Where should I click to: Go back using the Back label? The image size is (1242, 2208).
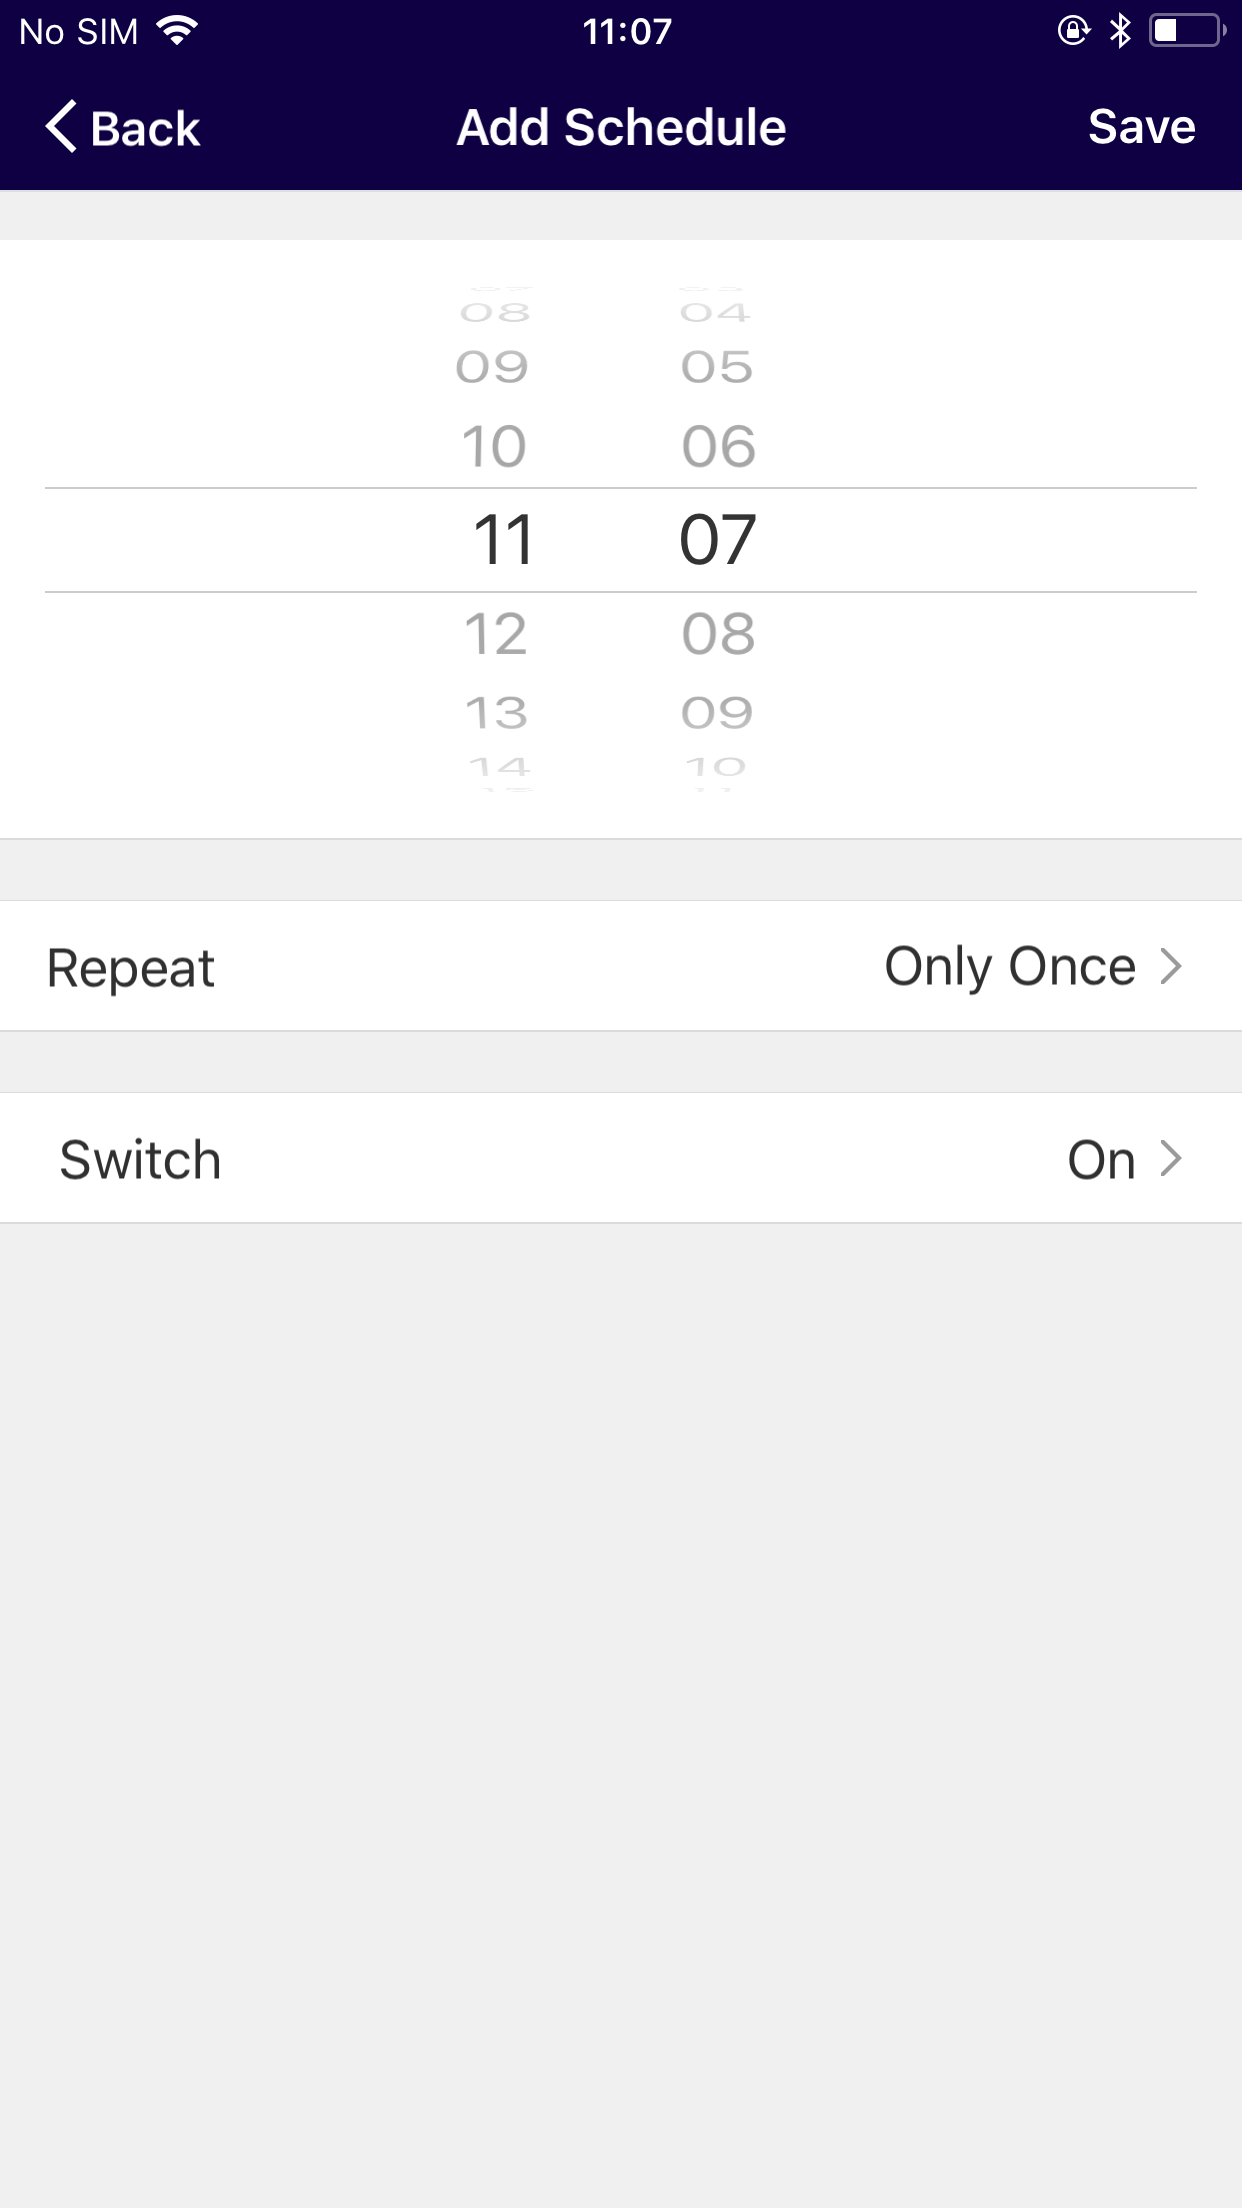click(x=145, y=129)
